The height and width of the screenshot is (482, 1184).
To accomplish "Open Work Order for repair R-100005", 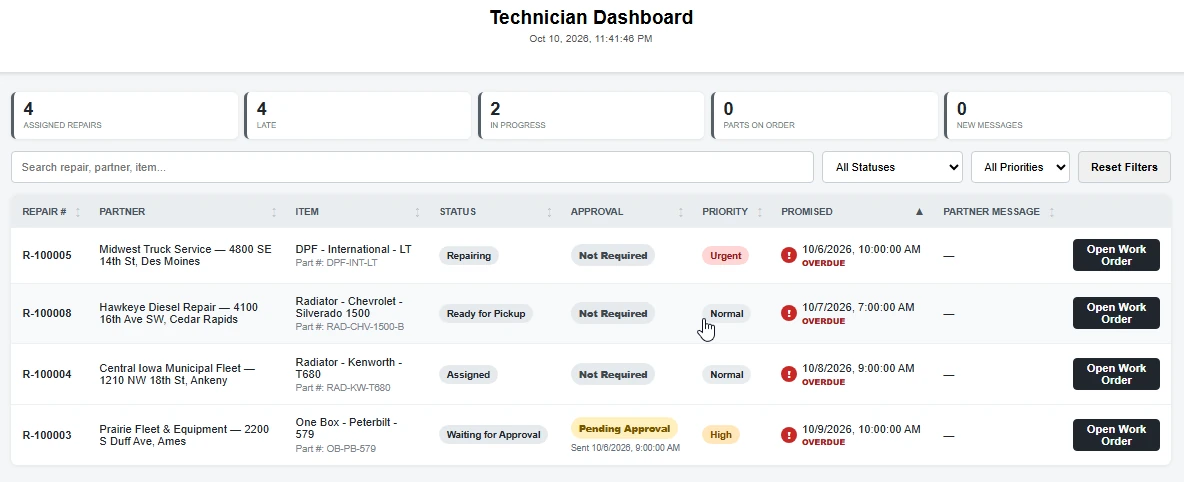I will 1116,255.
